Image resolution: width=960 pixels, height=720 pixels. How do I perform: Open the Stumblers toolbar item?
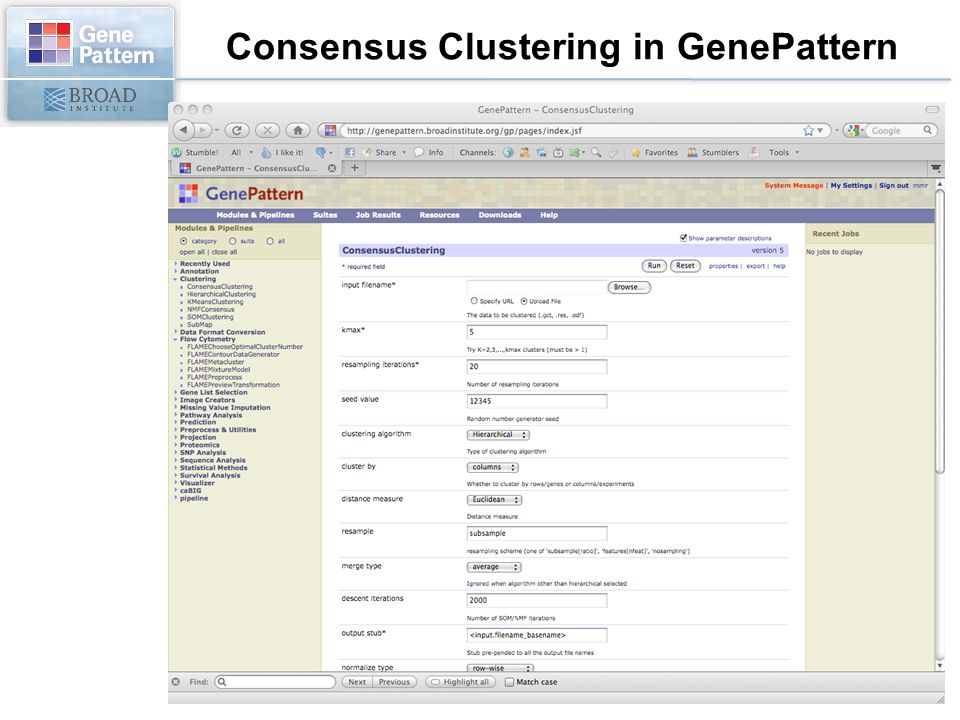(713, 152)
